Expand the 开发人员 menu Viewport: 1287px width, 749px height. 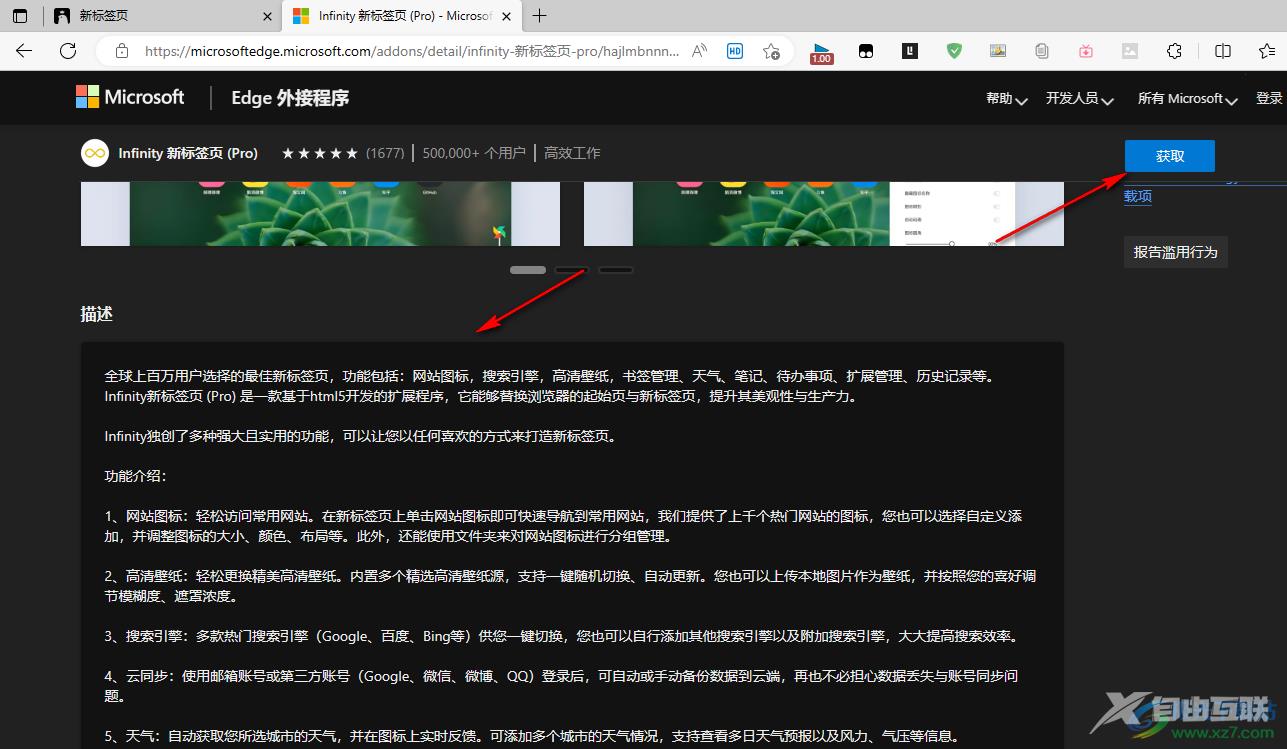click(x=1079, y=98)
